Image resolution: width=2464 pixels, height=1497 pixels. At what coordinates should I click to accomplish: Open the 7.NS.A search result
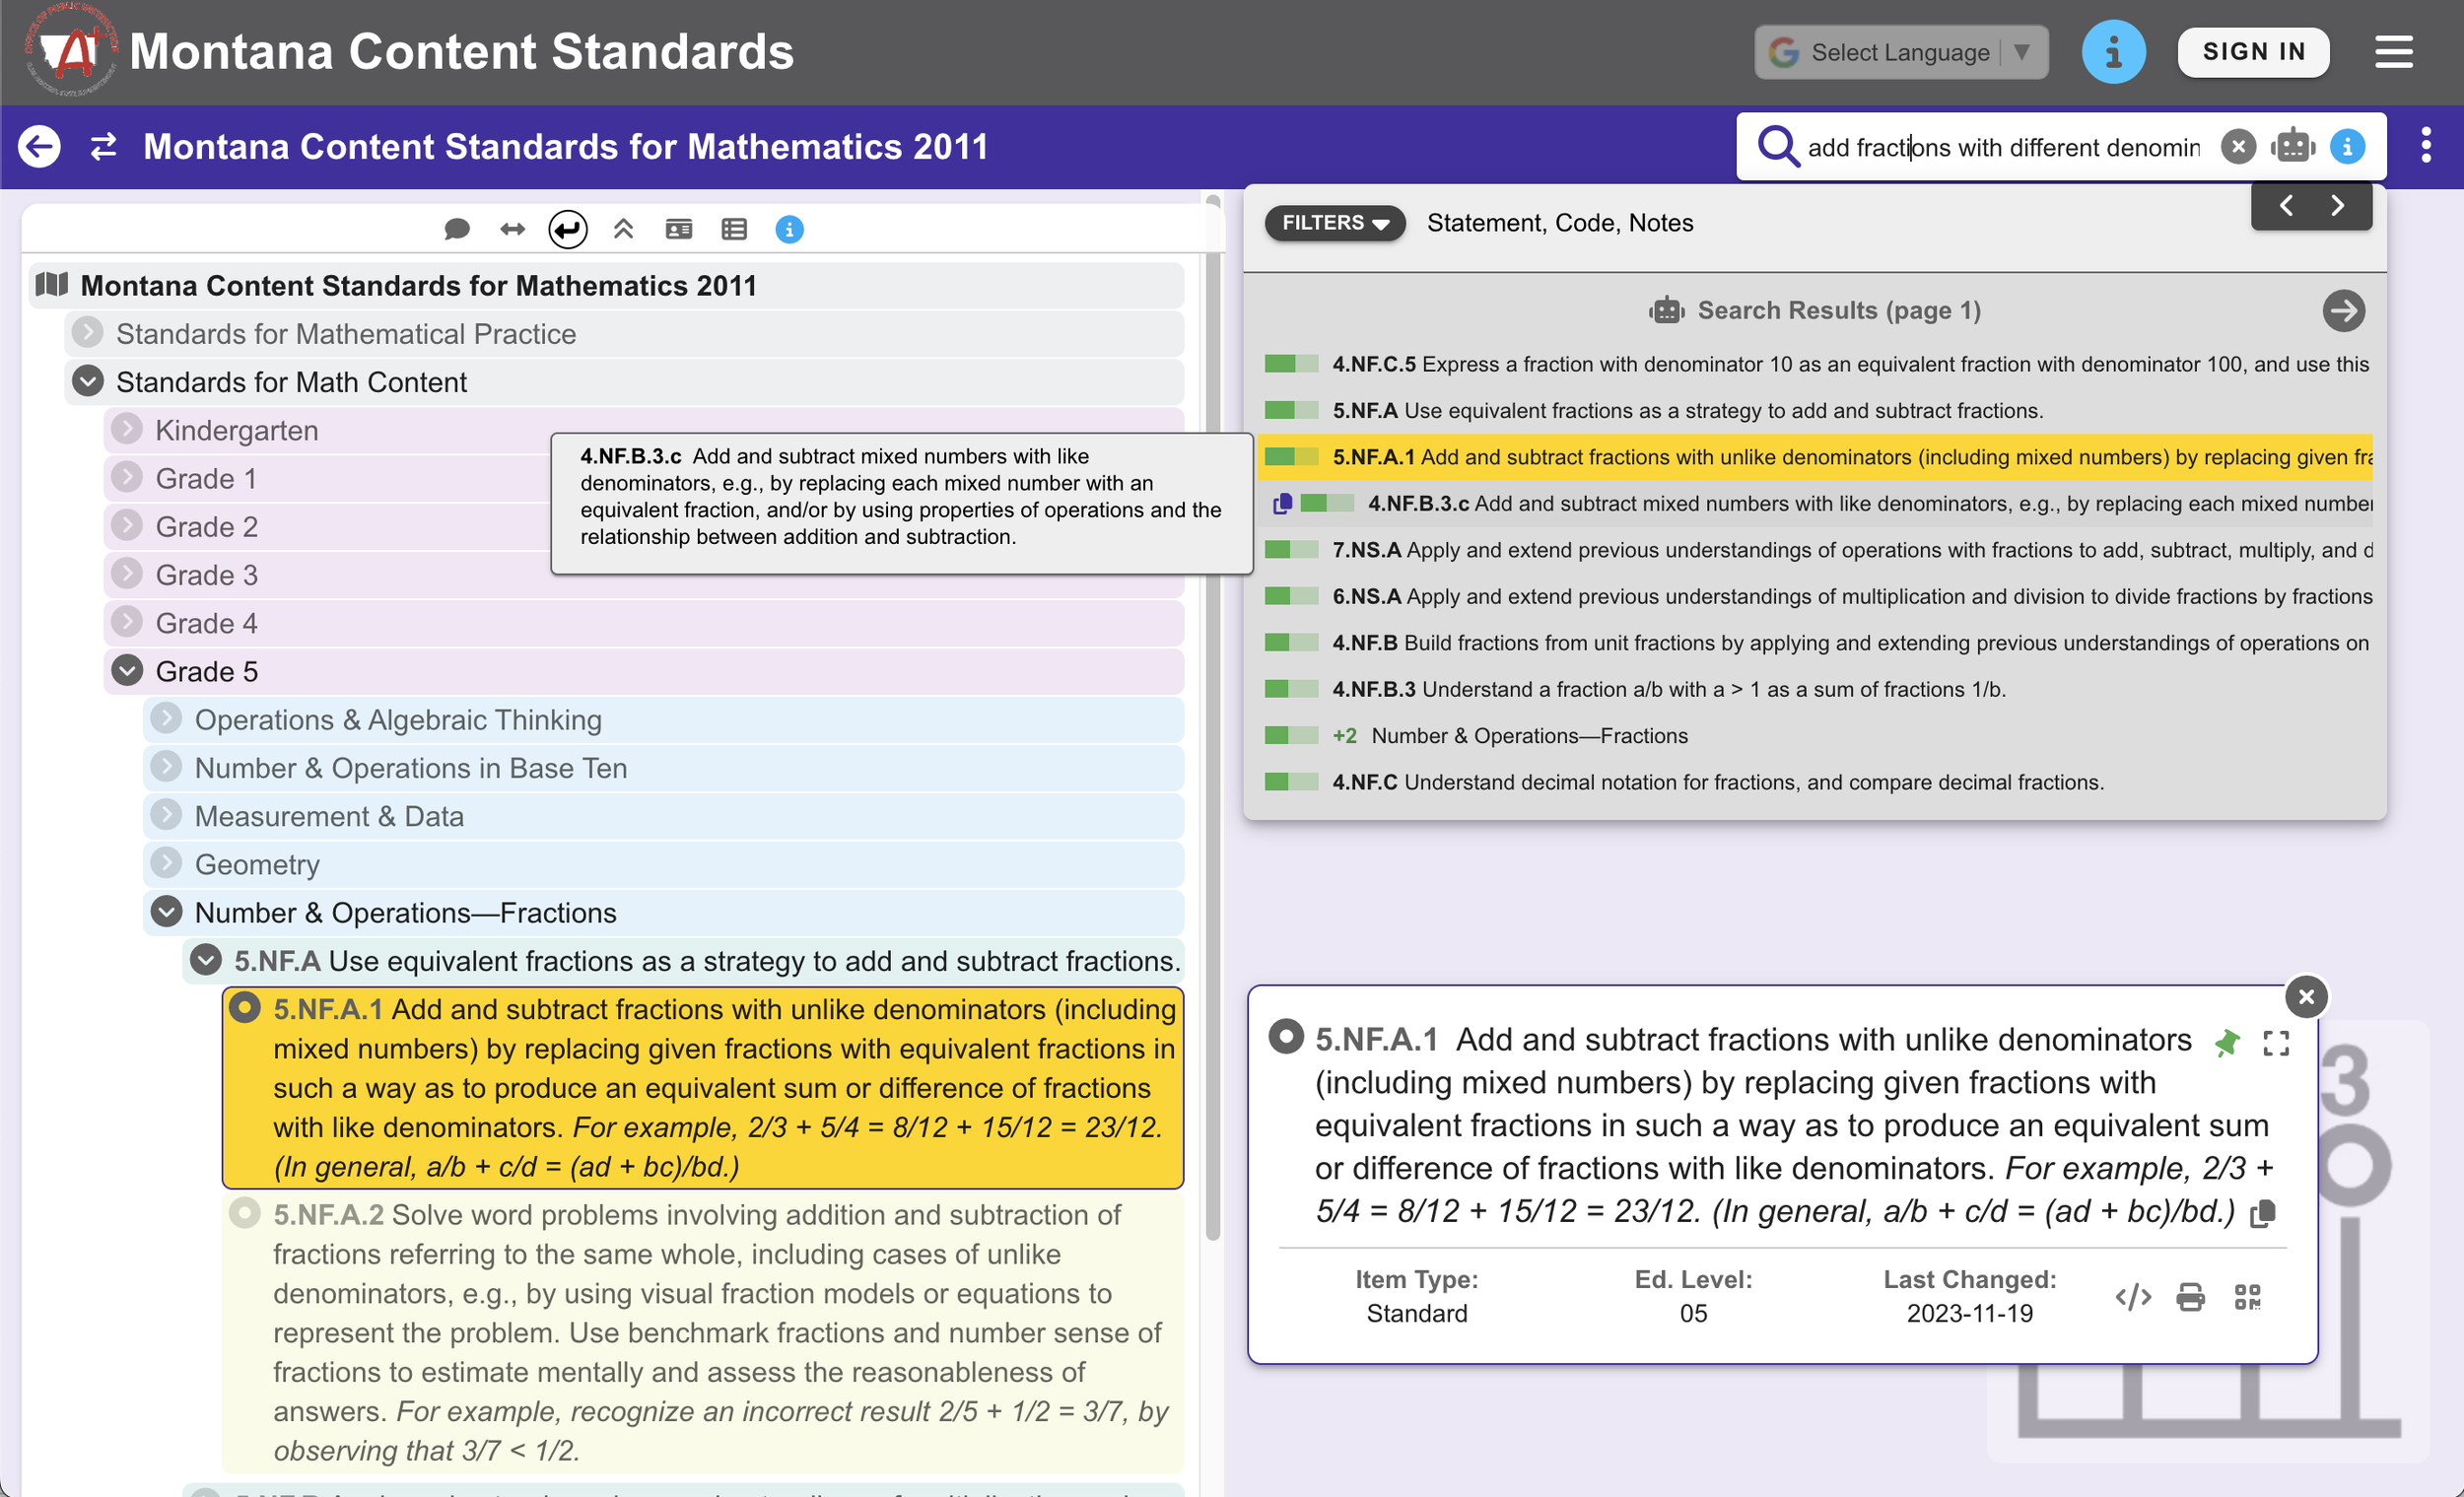click(x=1816, y=550)
